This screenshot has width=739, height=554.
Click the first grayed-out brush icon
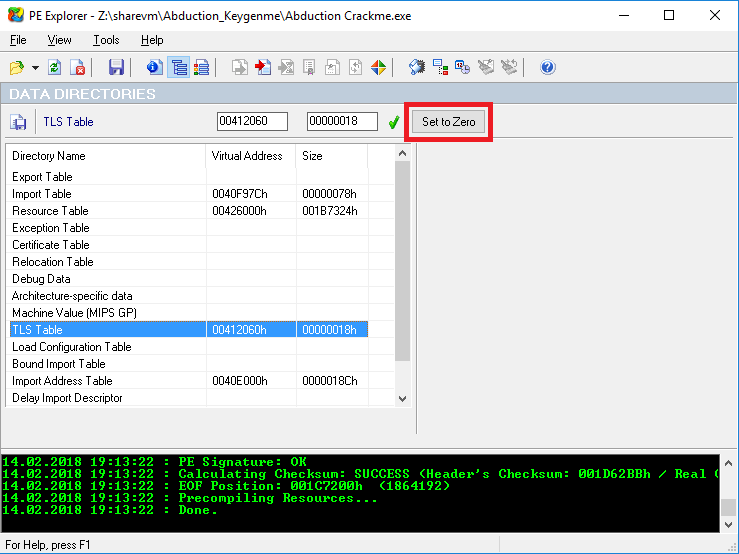486,67
